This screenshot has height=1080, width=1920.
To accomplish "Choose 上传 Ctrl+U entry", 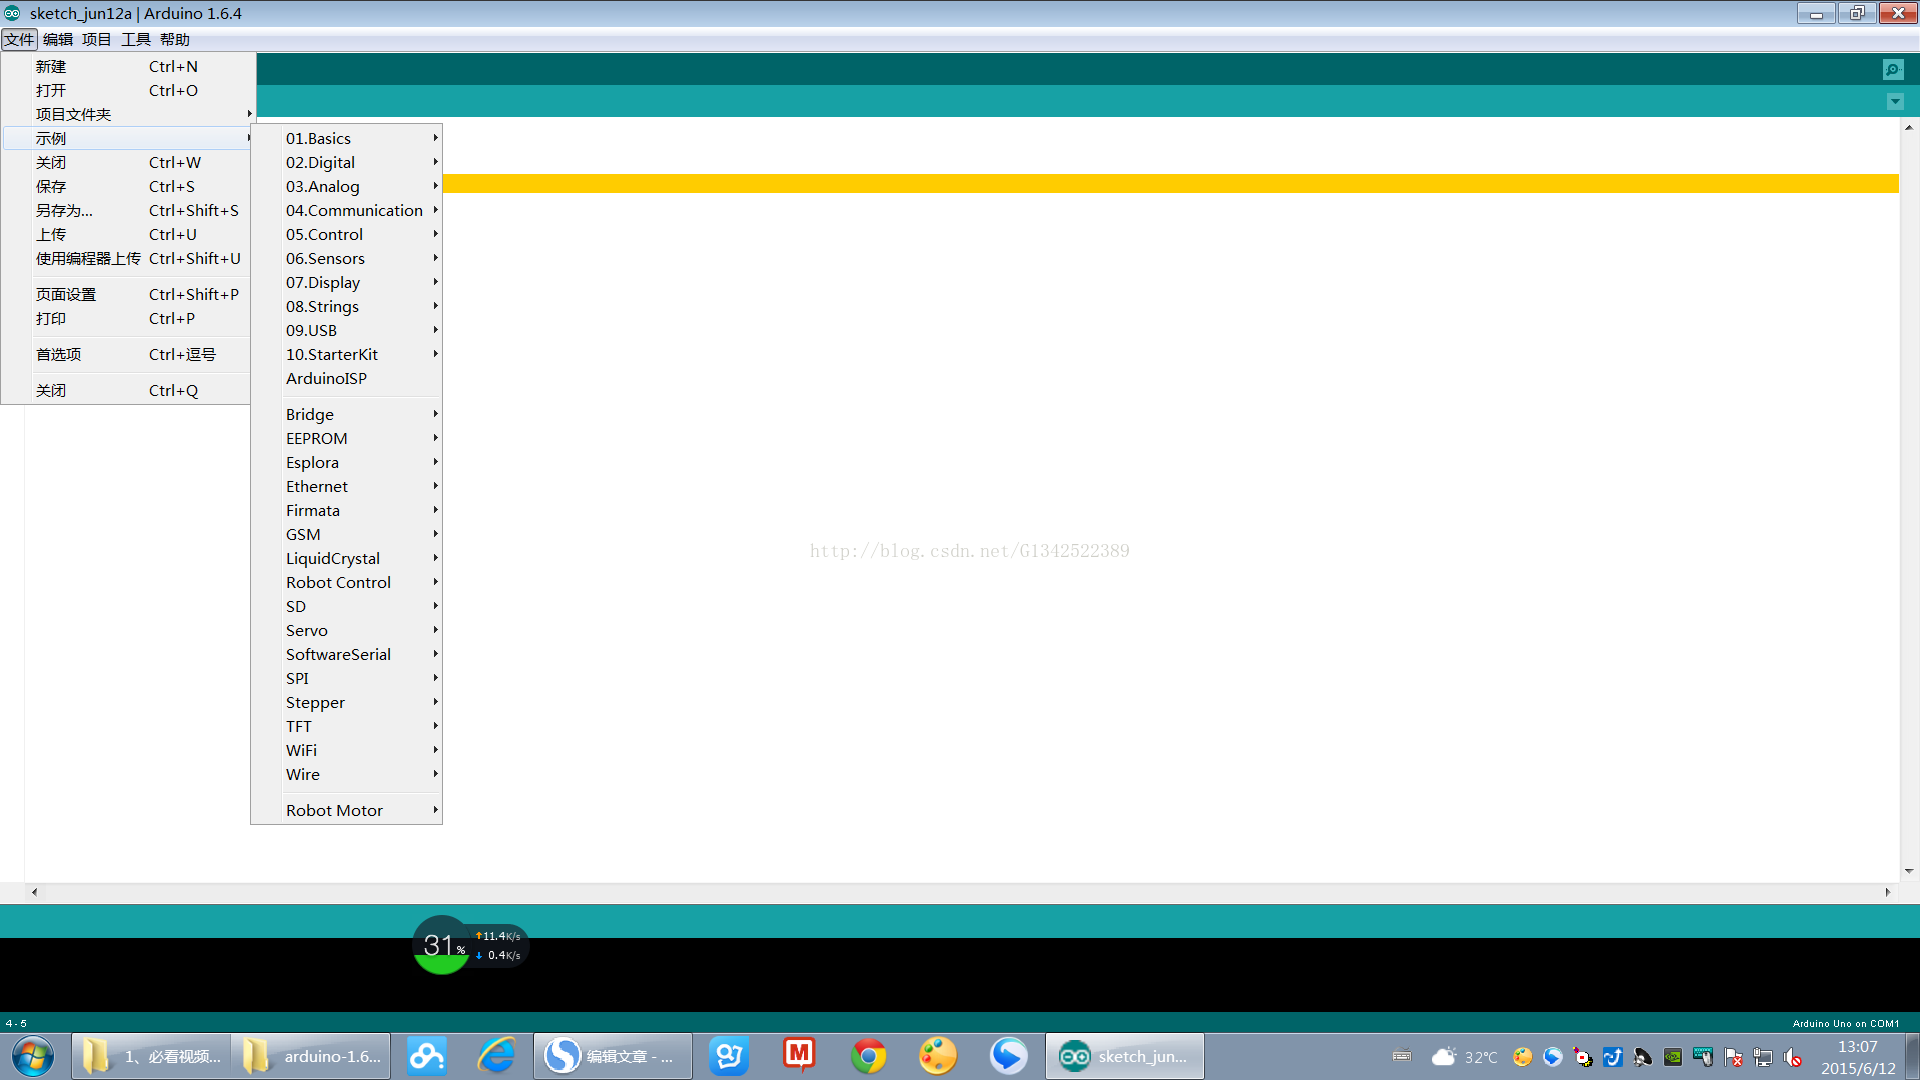I will pyautogui.click(x=127, y=234).
